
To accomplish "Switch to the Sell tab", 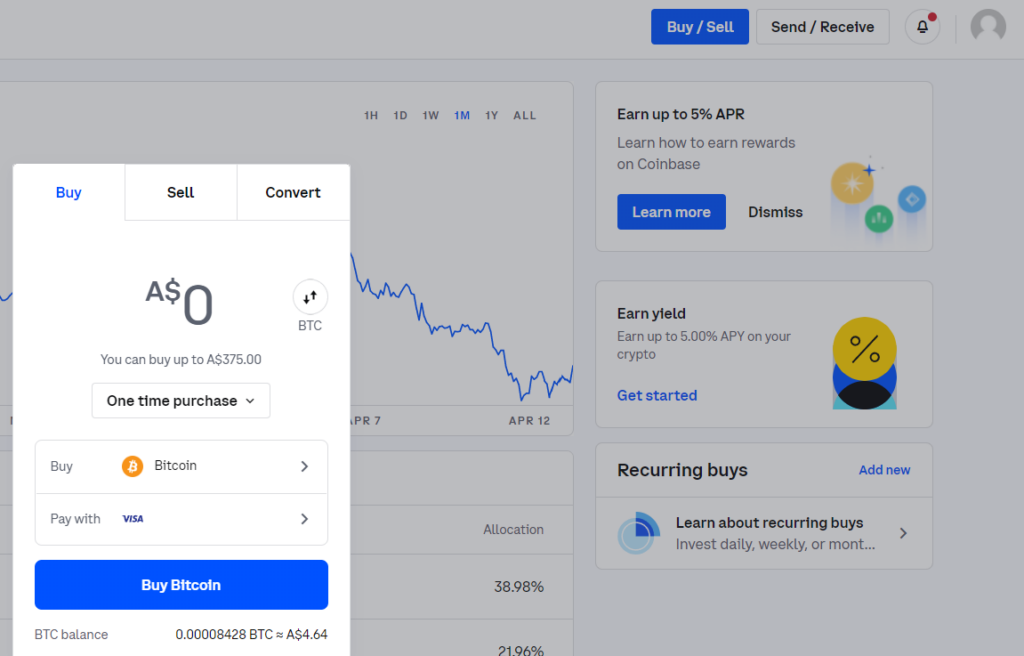I will point(180,192).
